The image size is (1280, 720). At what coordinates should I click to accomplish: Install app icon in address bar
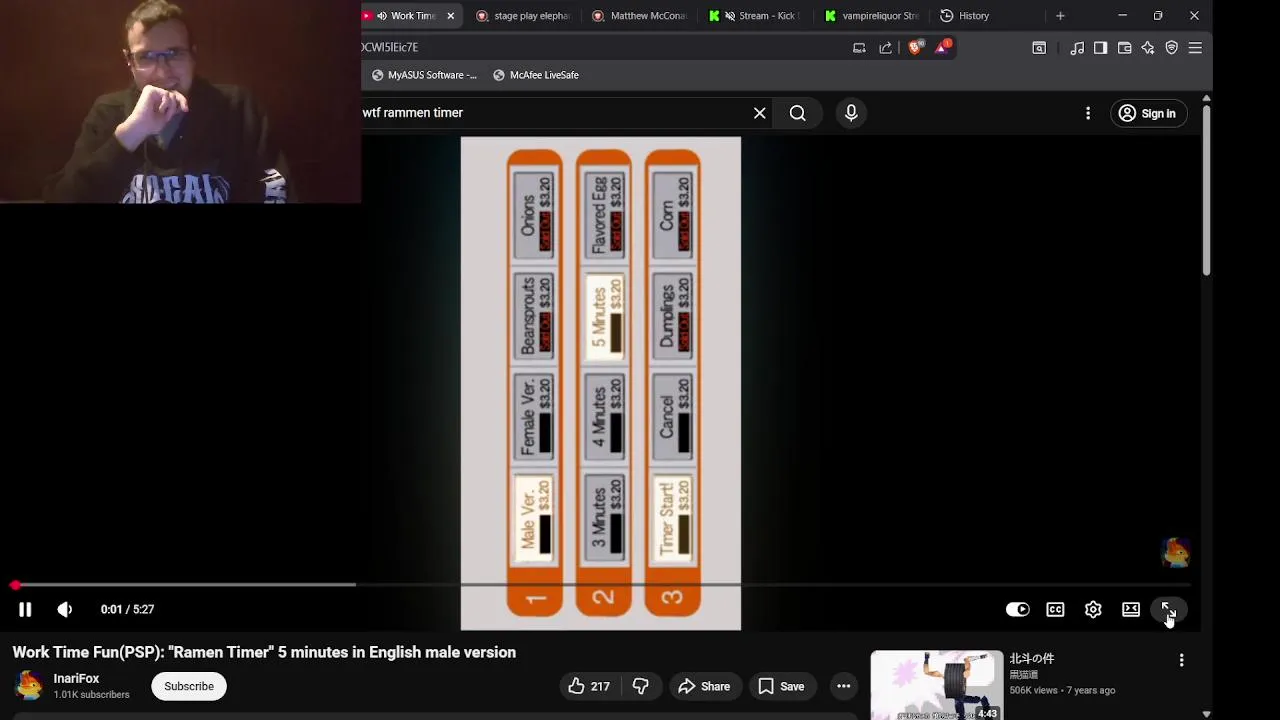(859, 47)
